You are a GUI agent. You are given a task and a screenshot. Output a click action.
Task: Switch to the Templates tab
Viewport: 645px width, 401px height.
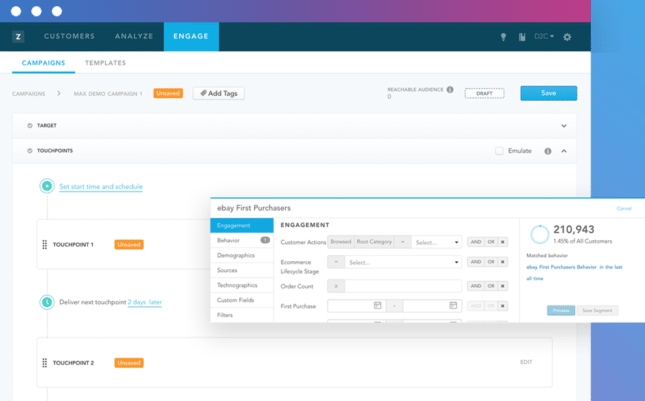pos(105,63)
